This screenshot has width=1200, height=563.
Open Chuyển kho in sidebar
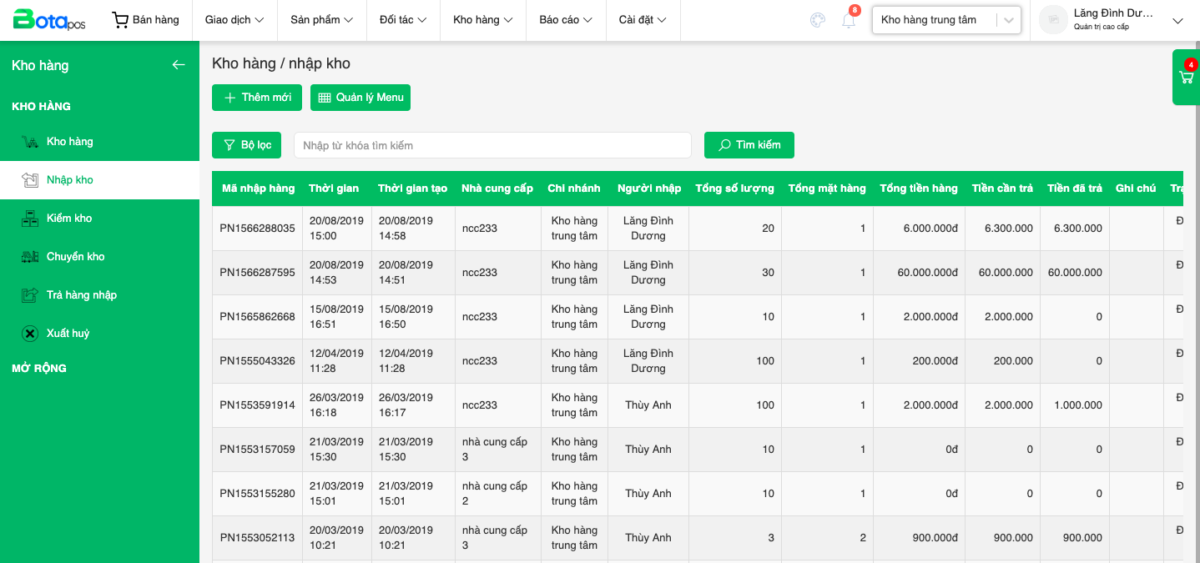click(x=75, y=257)
